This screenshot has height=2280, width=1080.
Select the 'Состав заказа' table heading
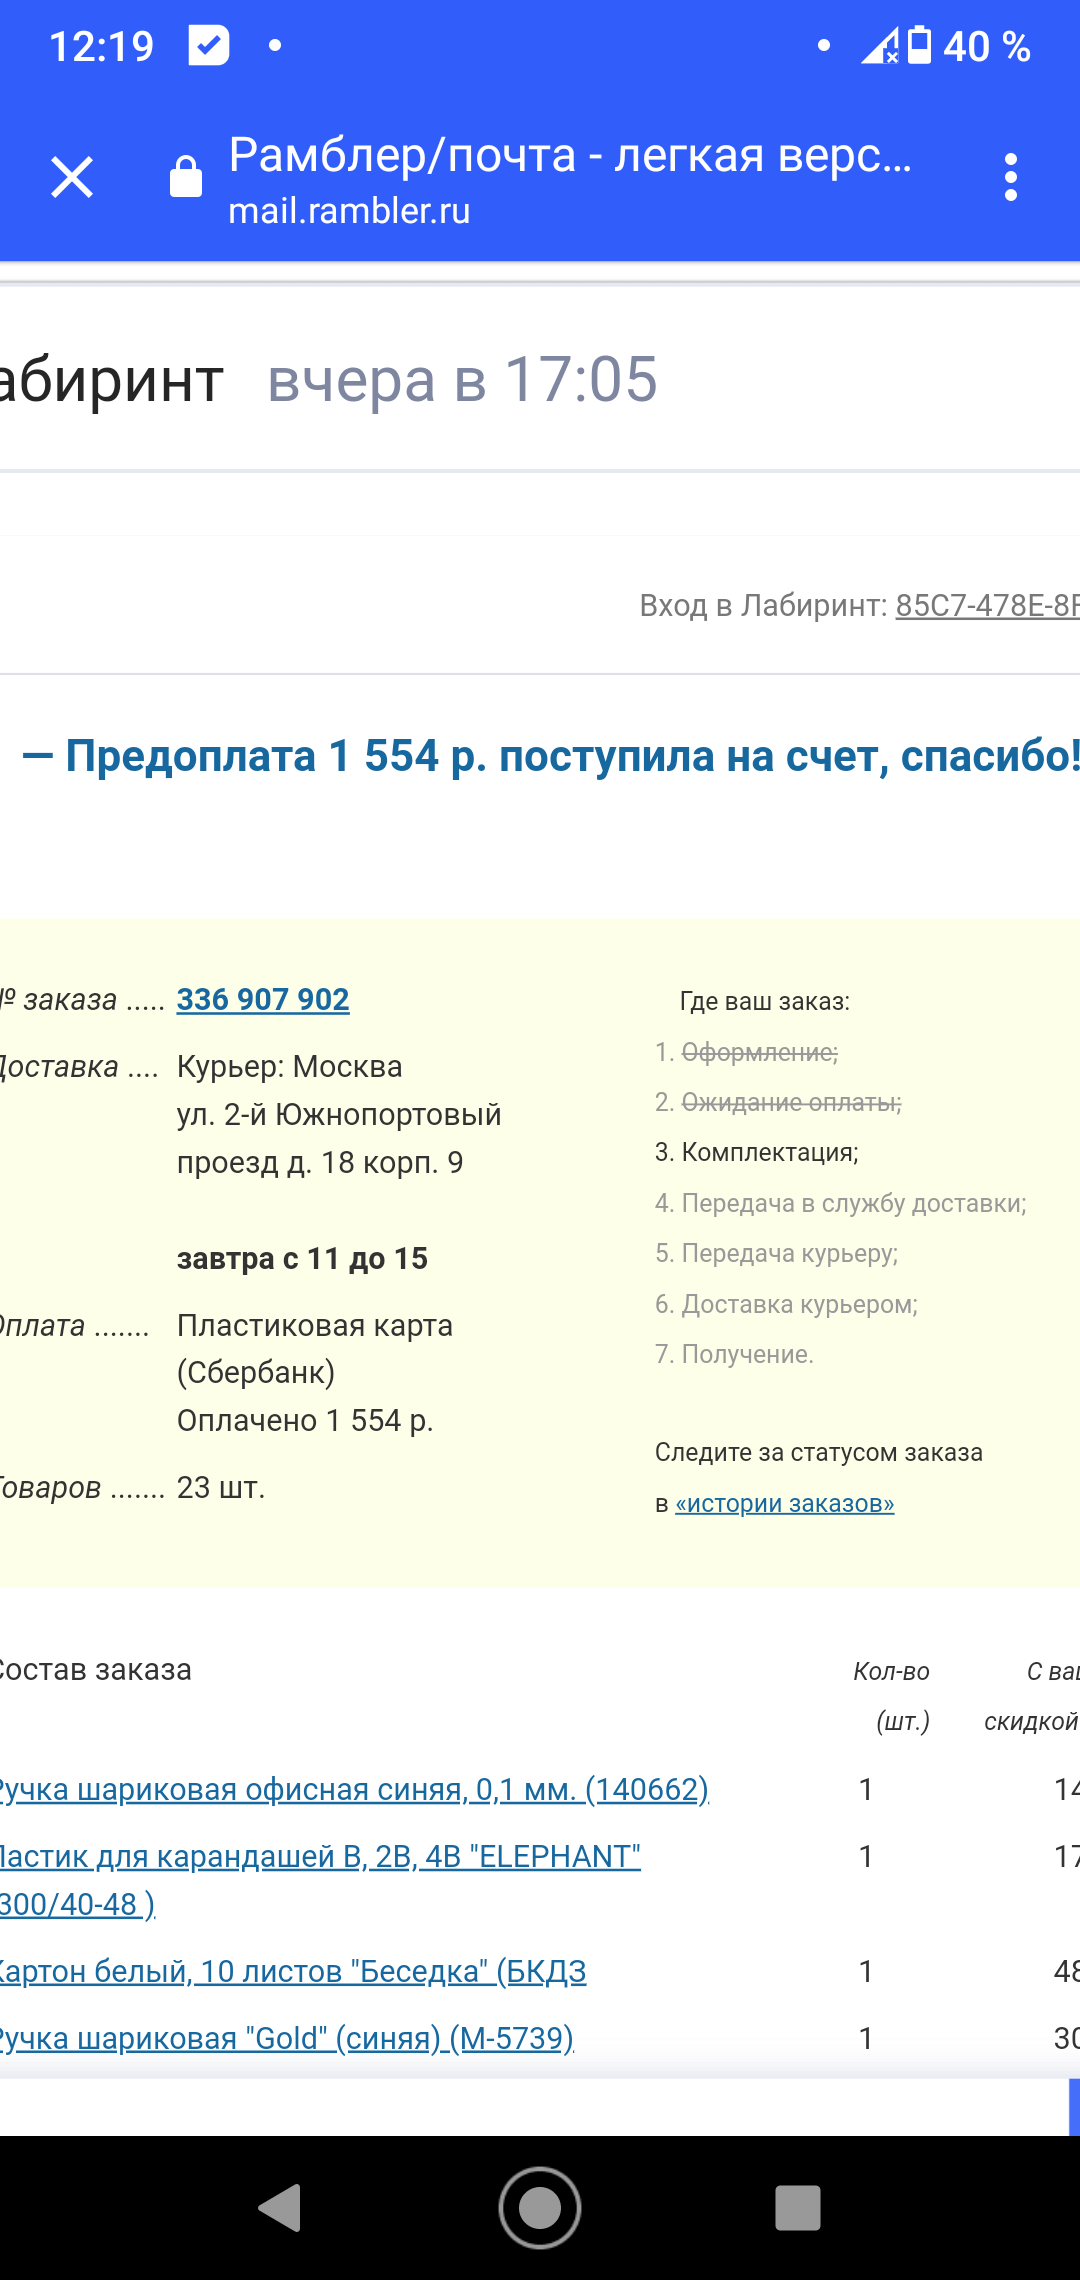(x=95, y=1670)
